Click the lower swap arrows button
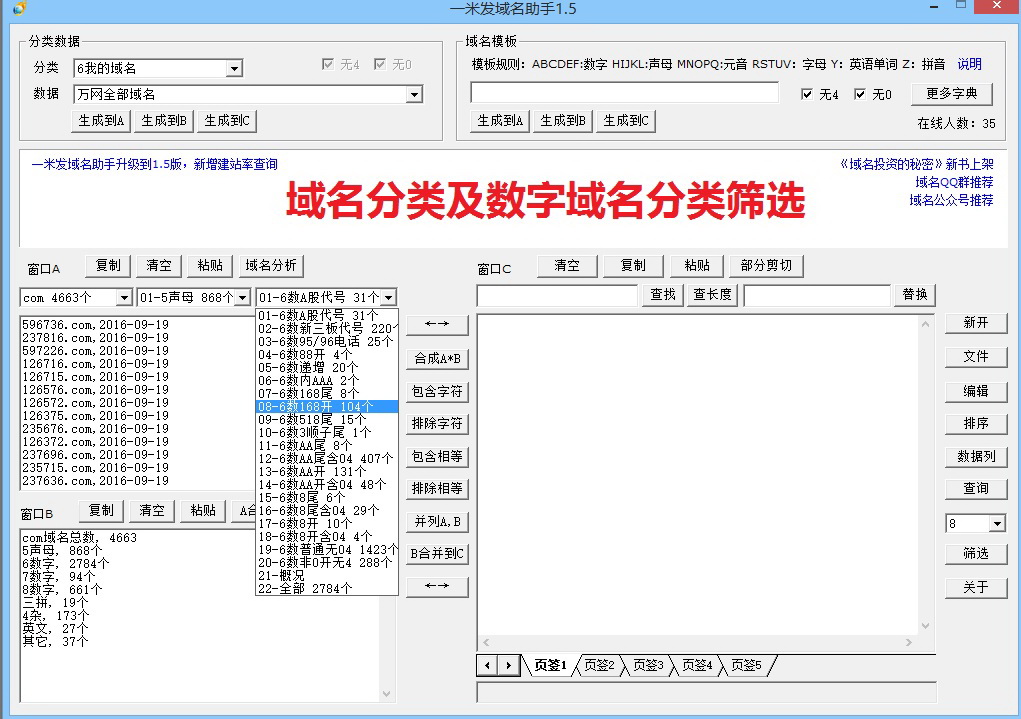The image size is (1021, 719). click(437, 586)
